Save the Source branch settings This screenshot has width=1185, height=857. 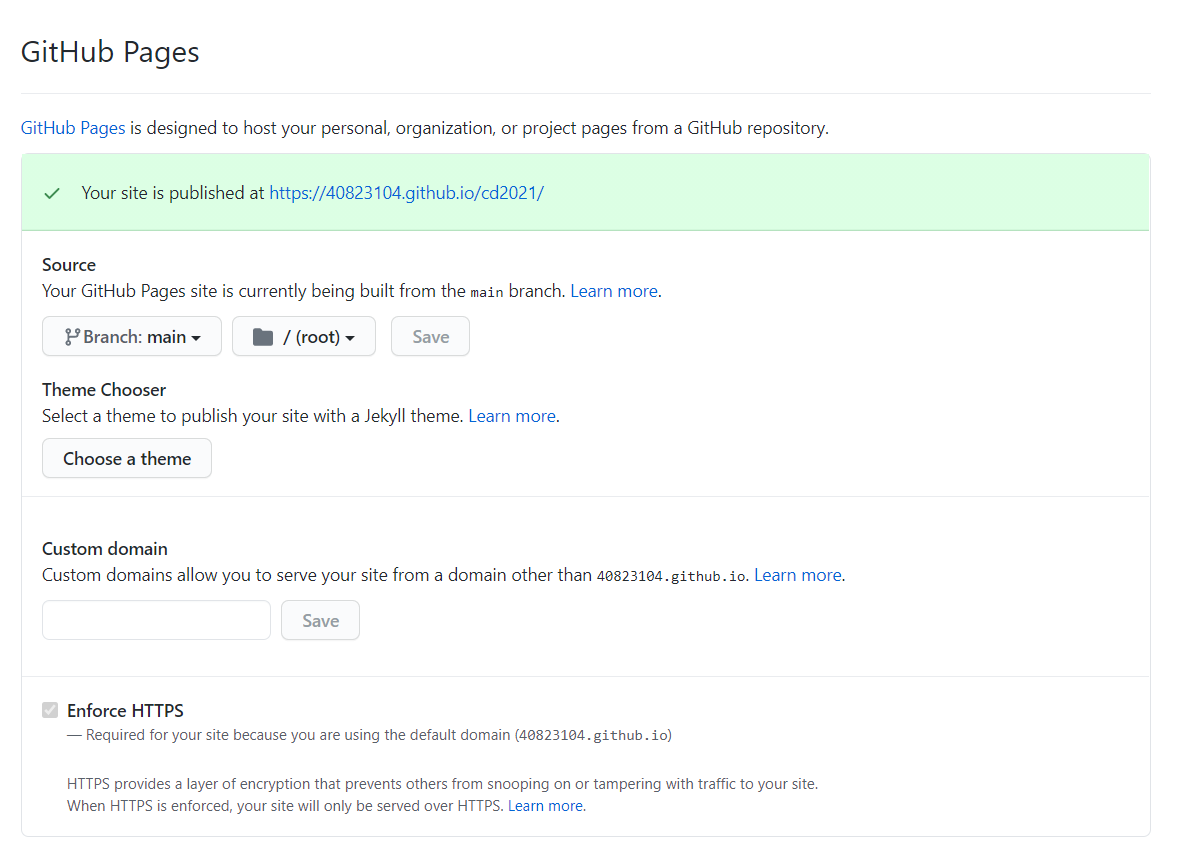430,336
